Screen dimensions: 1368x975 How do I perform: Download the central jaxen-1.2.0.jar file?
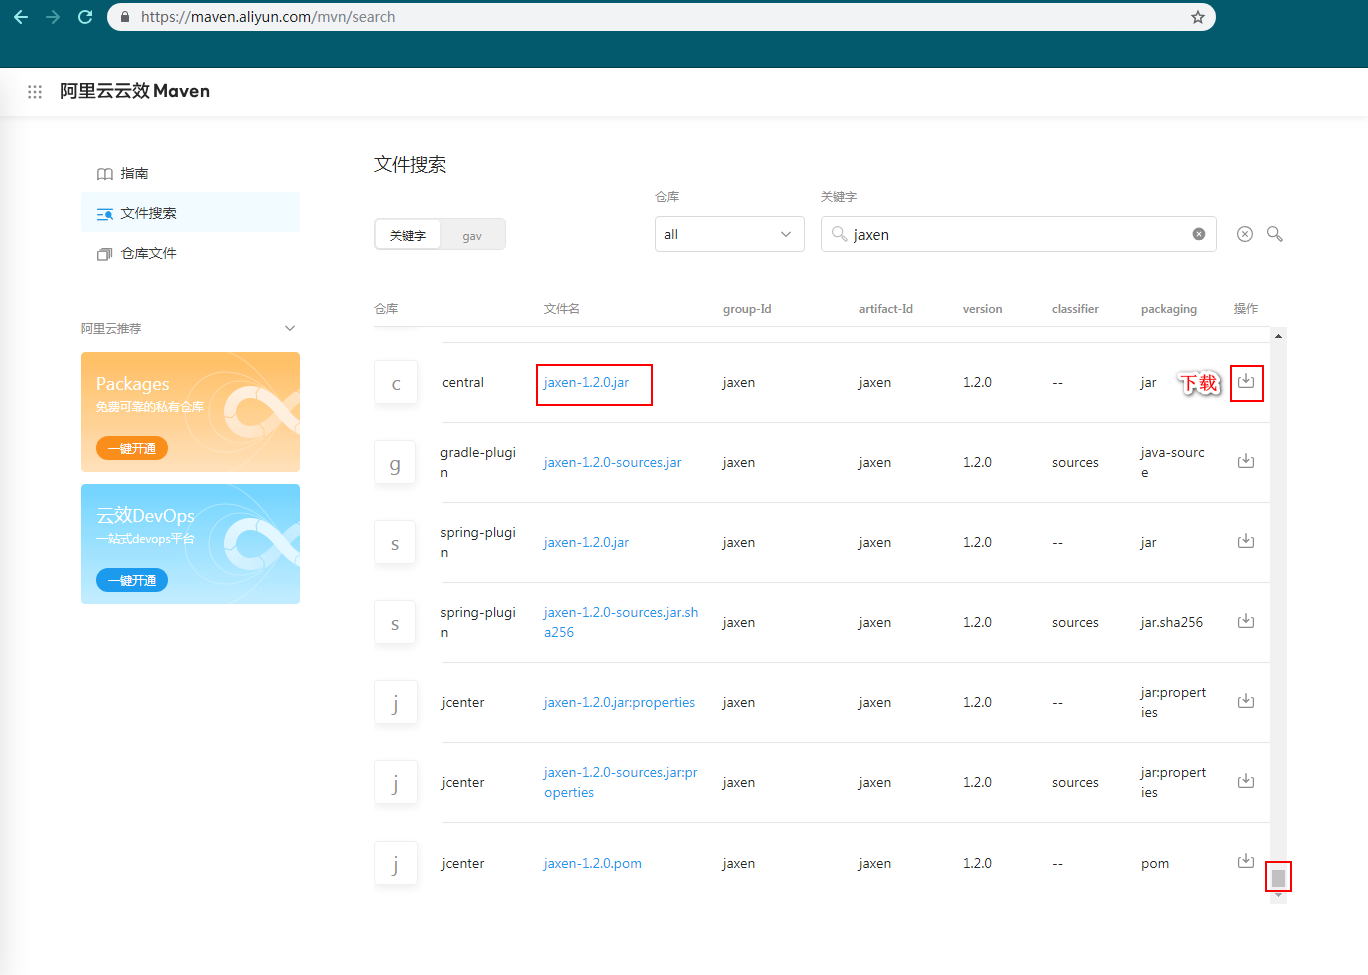coord(1246,381)
